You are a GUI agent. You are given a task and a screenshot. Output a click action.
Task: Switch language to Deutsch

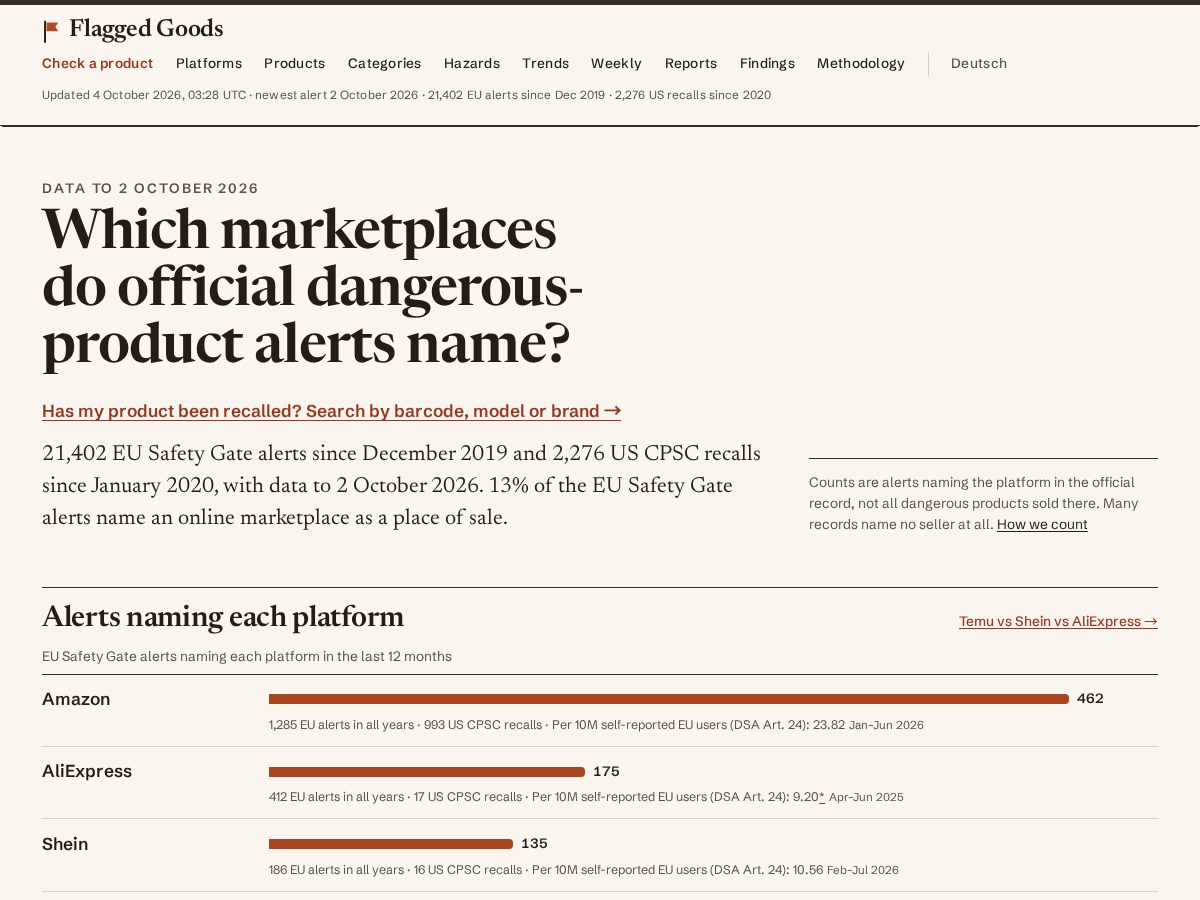point(979,63)
